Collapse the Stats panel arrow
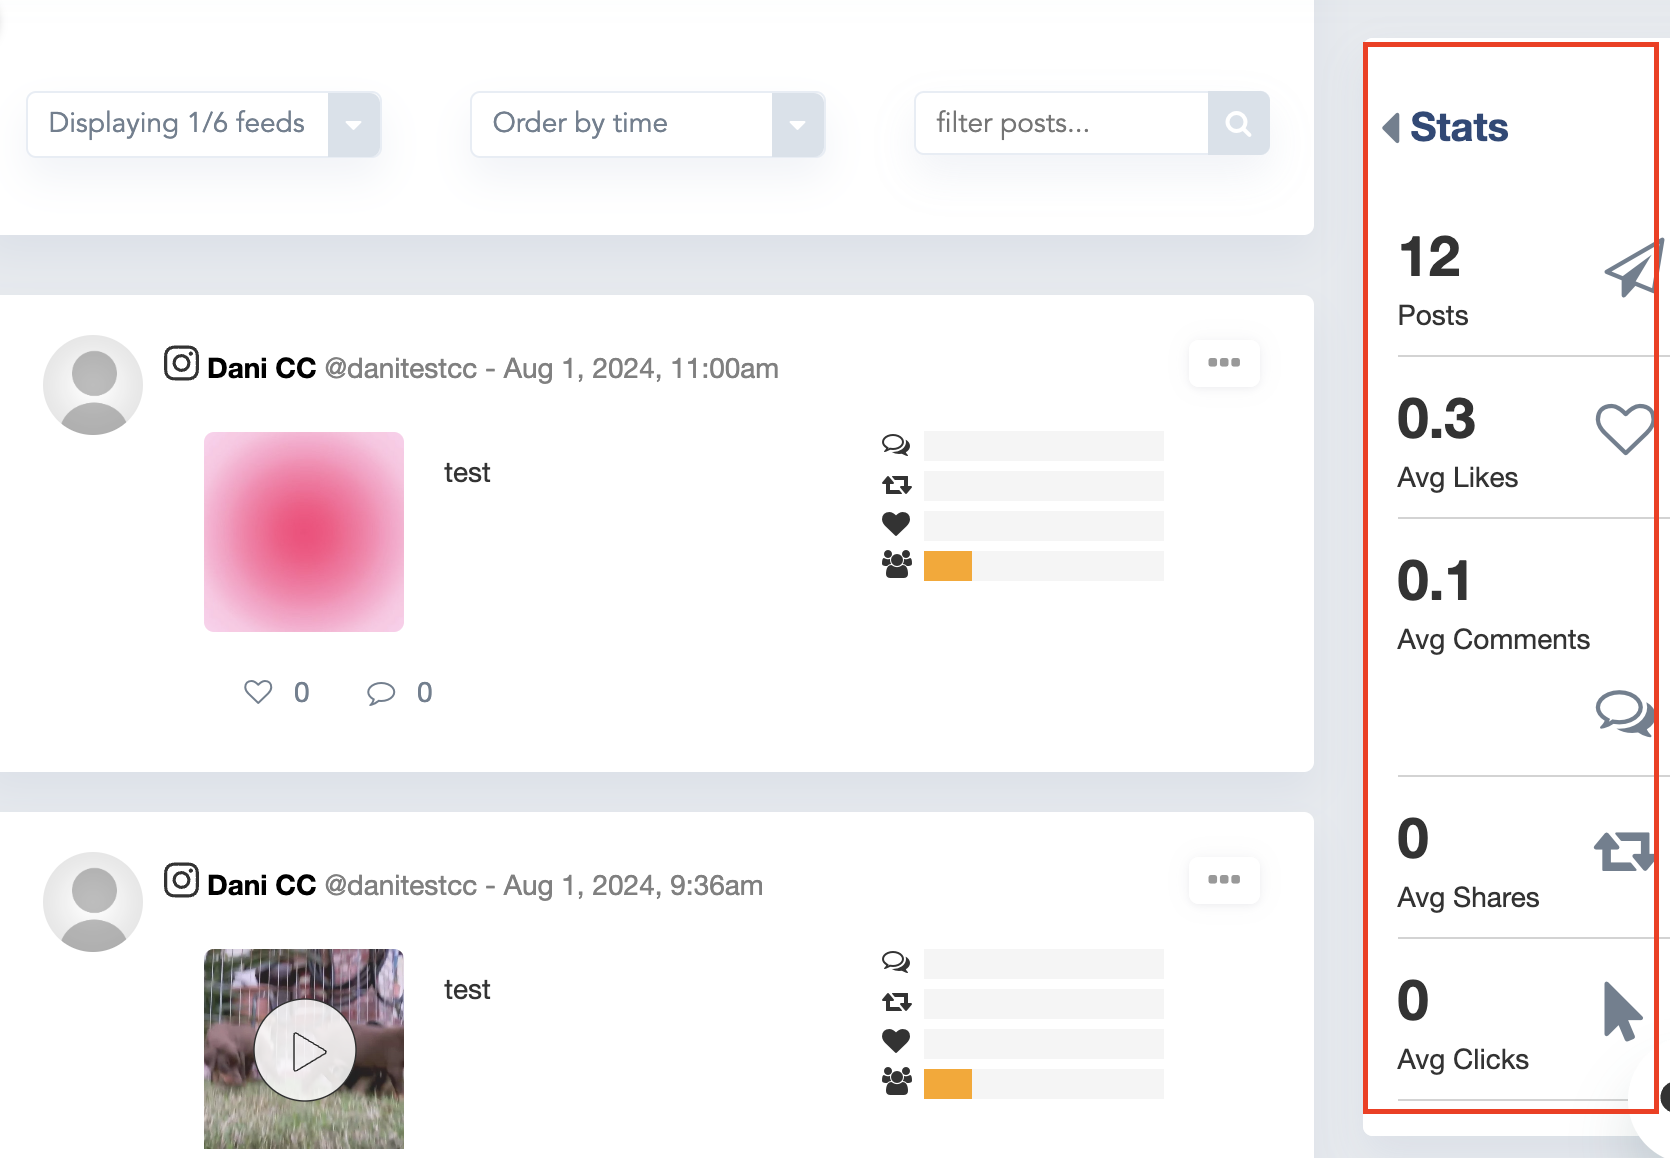The height and width of the screenshot is (1158, 1670). (1390, 127)
